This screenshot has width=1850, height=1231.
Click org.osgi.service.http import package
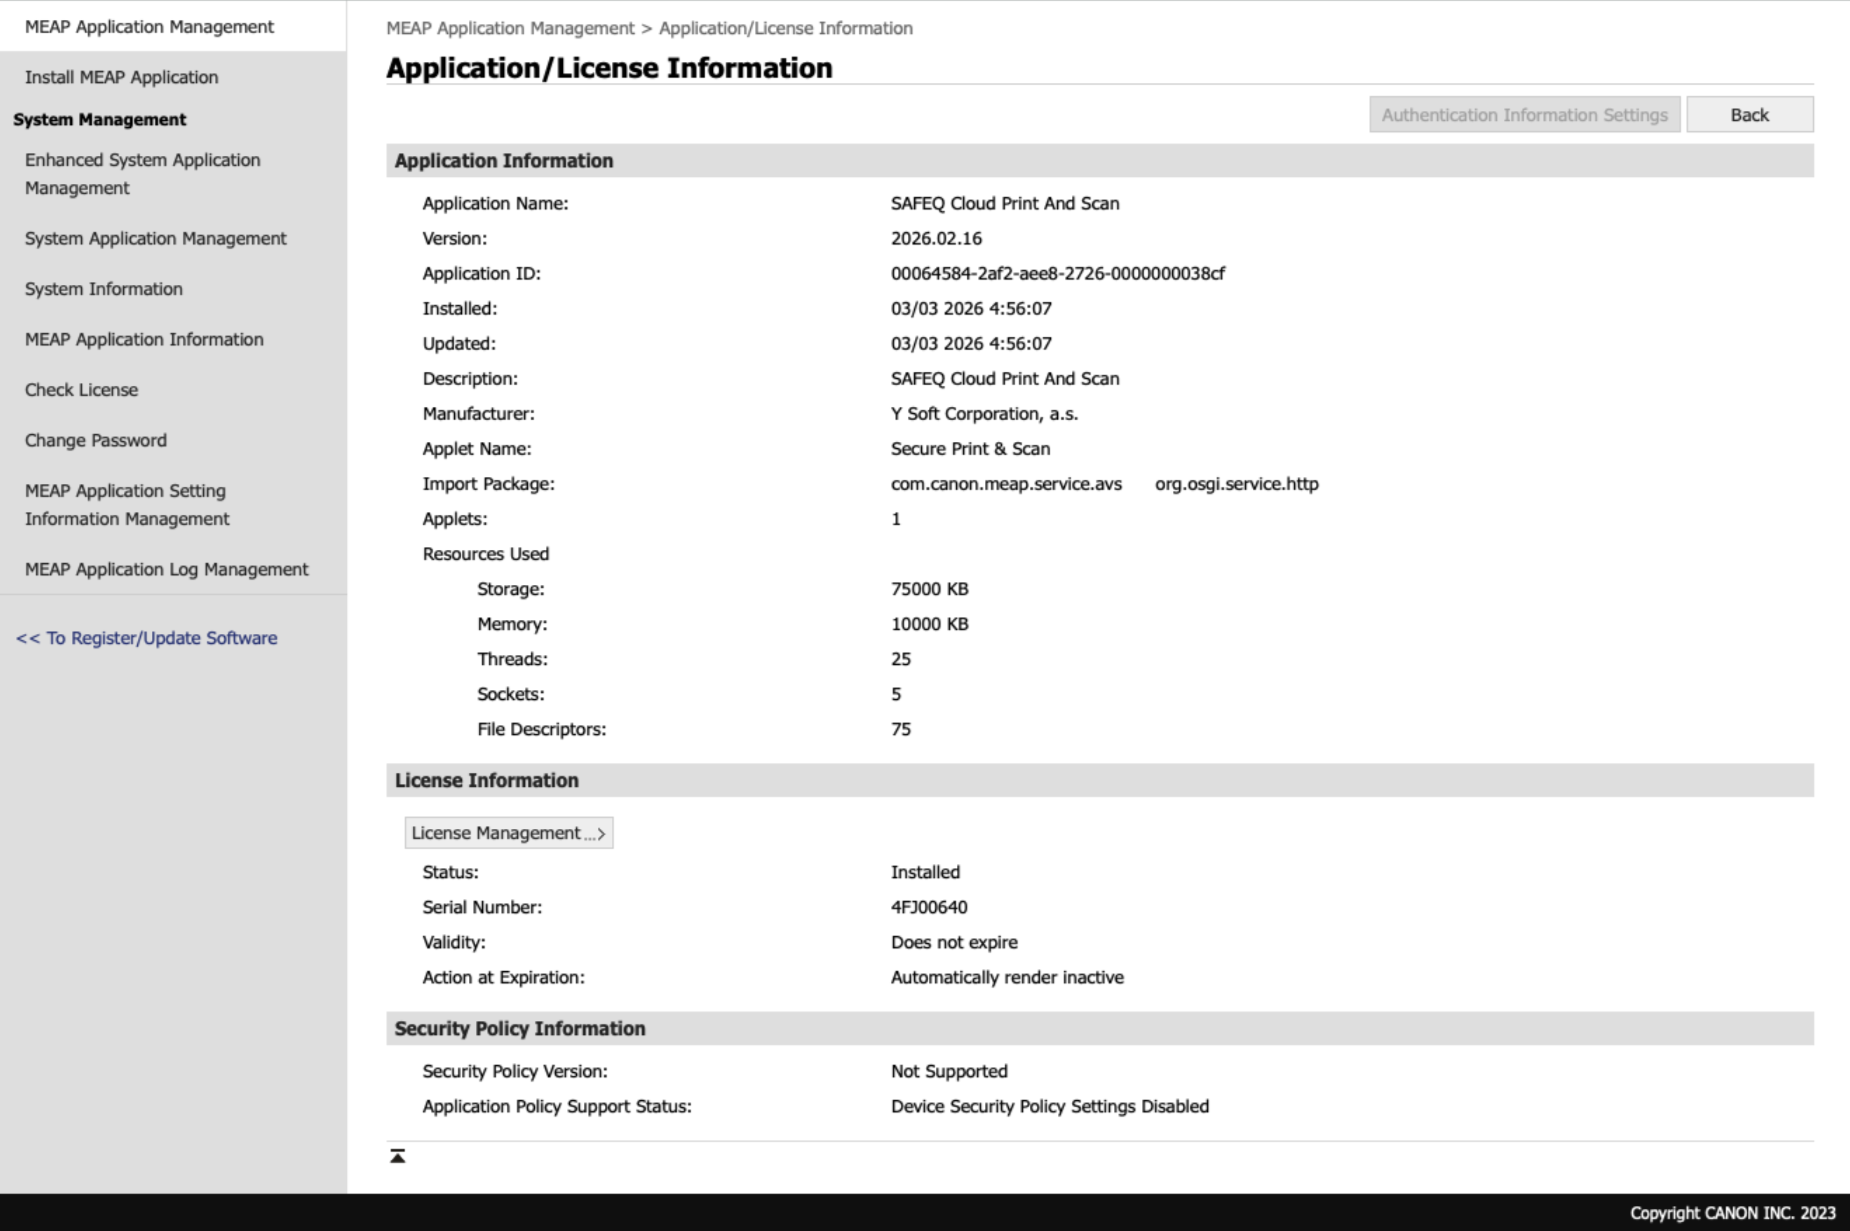pos(1237,484)
